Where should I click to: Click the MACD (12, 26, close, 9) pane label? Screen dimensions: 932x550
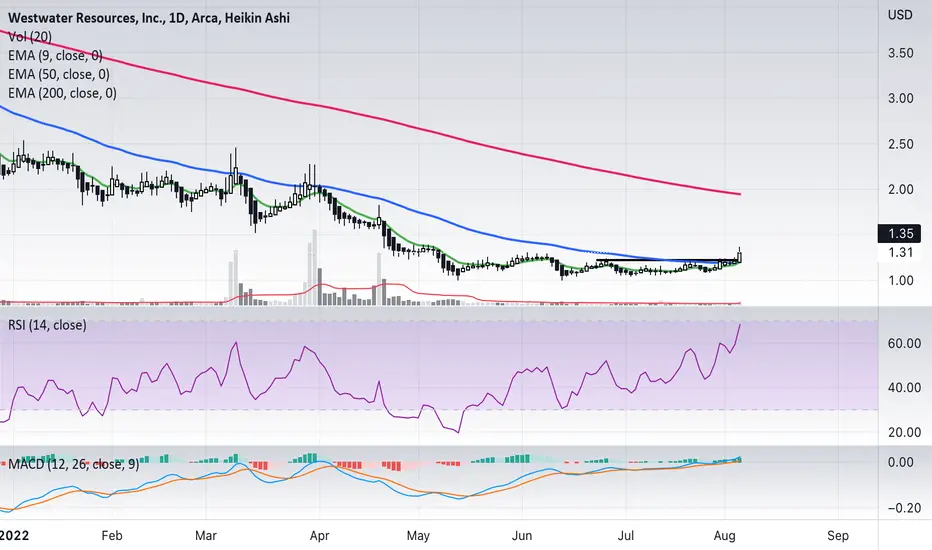click(73, 464)
